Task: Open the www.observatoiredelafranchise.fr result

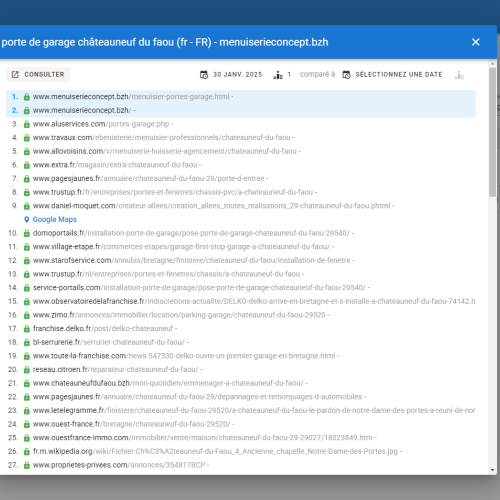Action: tap(254, 301)
